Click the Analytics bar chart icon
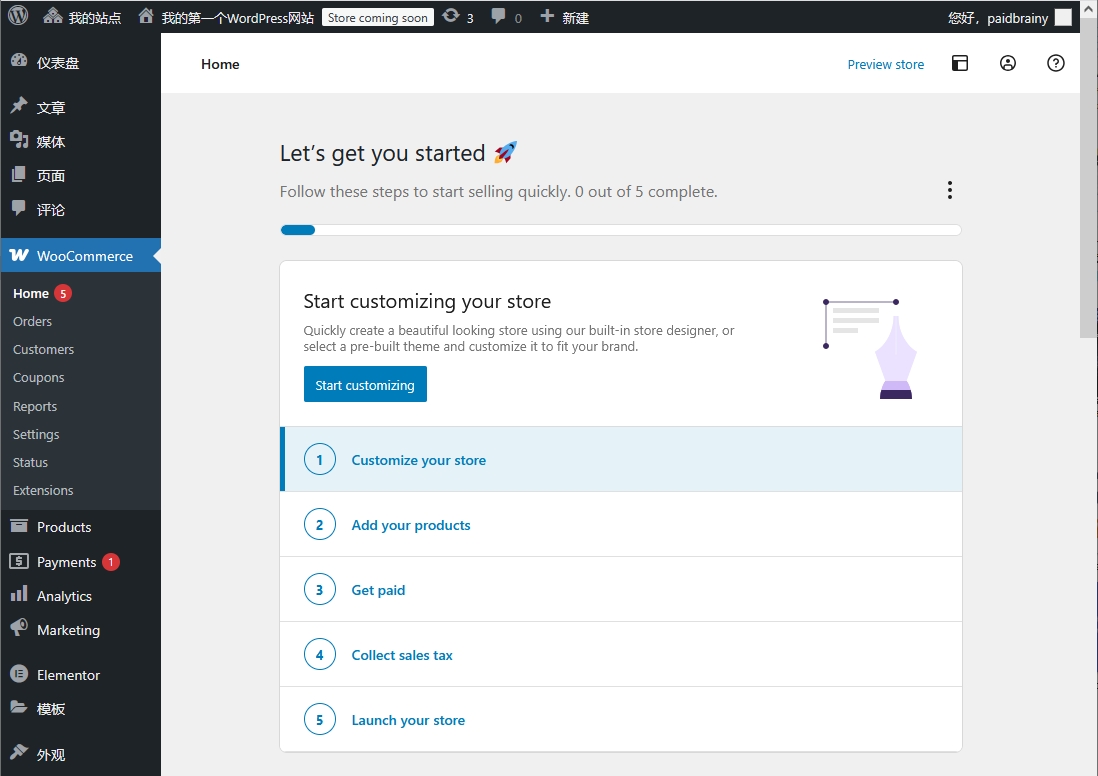The width and height of the screenshot is (1098, 776). [x=19, y=595]
